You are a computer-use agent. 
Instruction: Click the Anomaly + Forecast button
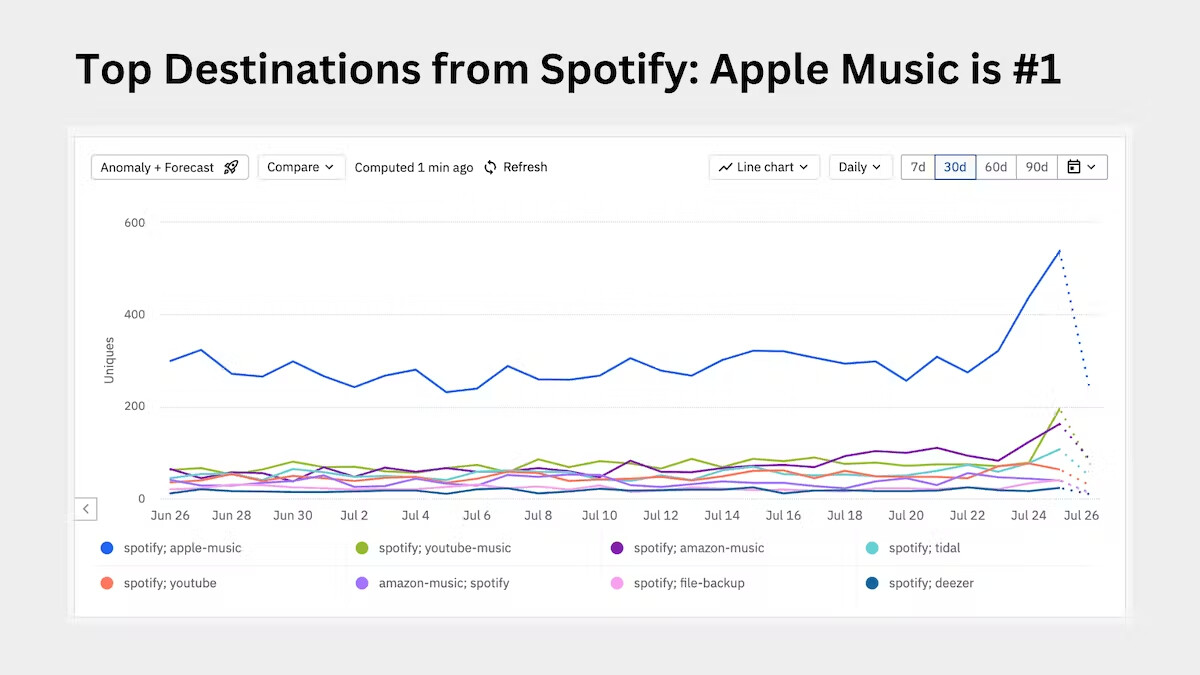pyautogui.click(x=170, y=167)
